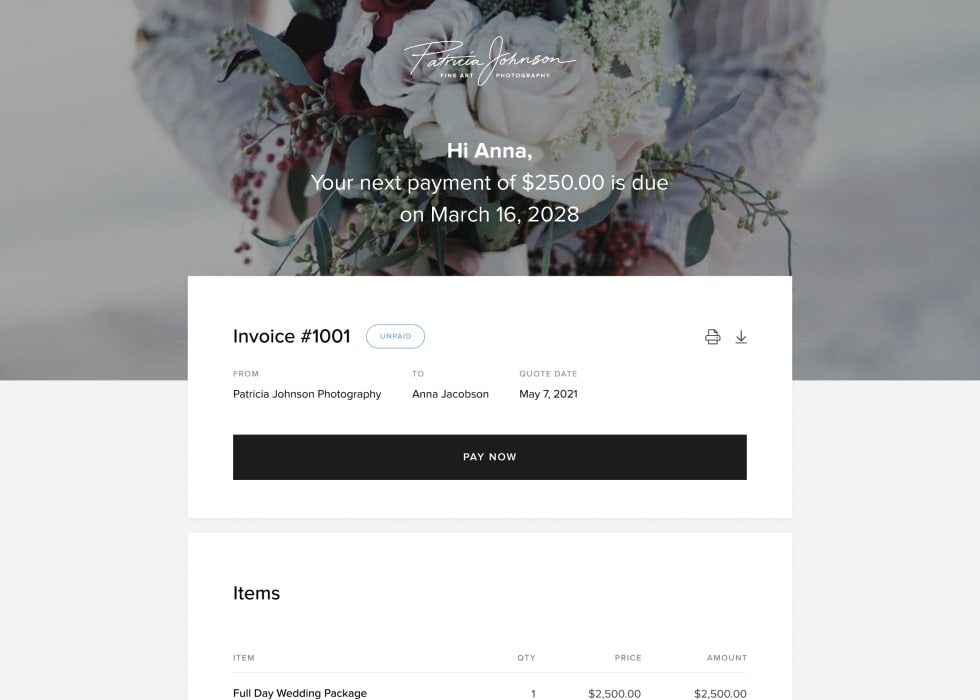Click the QTY column header
The image size is (980, 700).
coord(526,658)
